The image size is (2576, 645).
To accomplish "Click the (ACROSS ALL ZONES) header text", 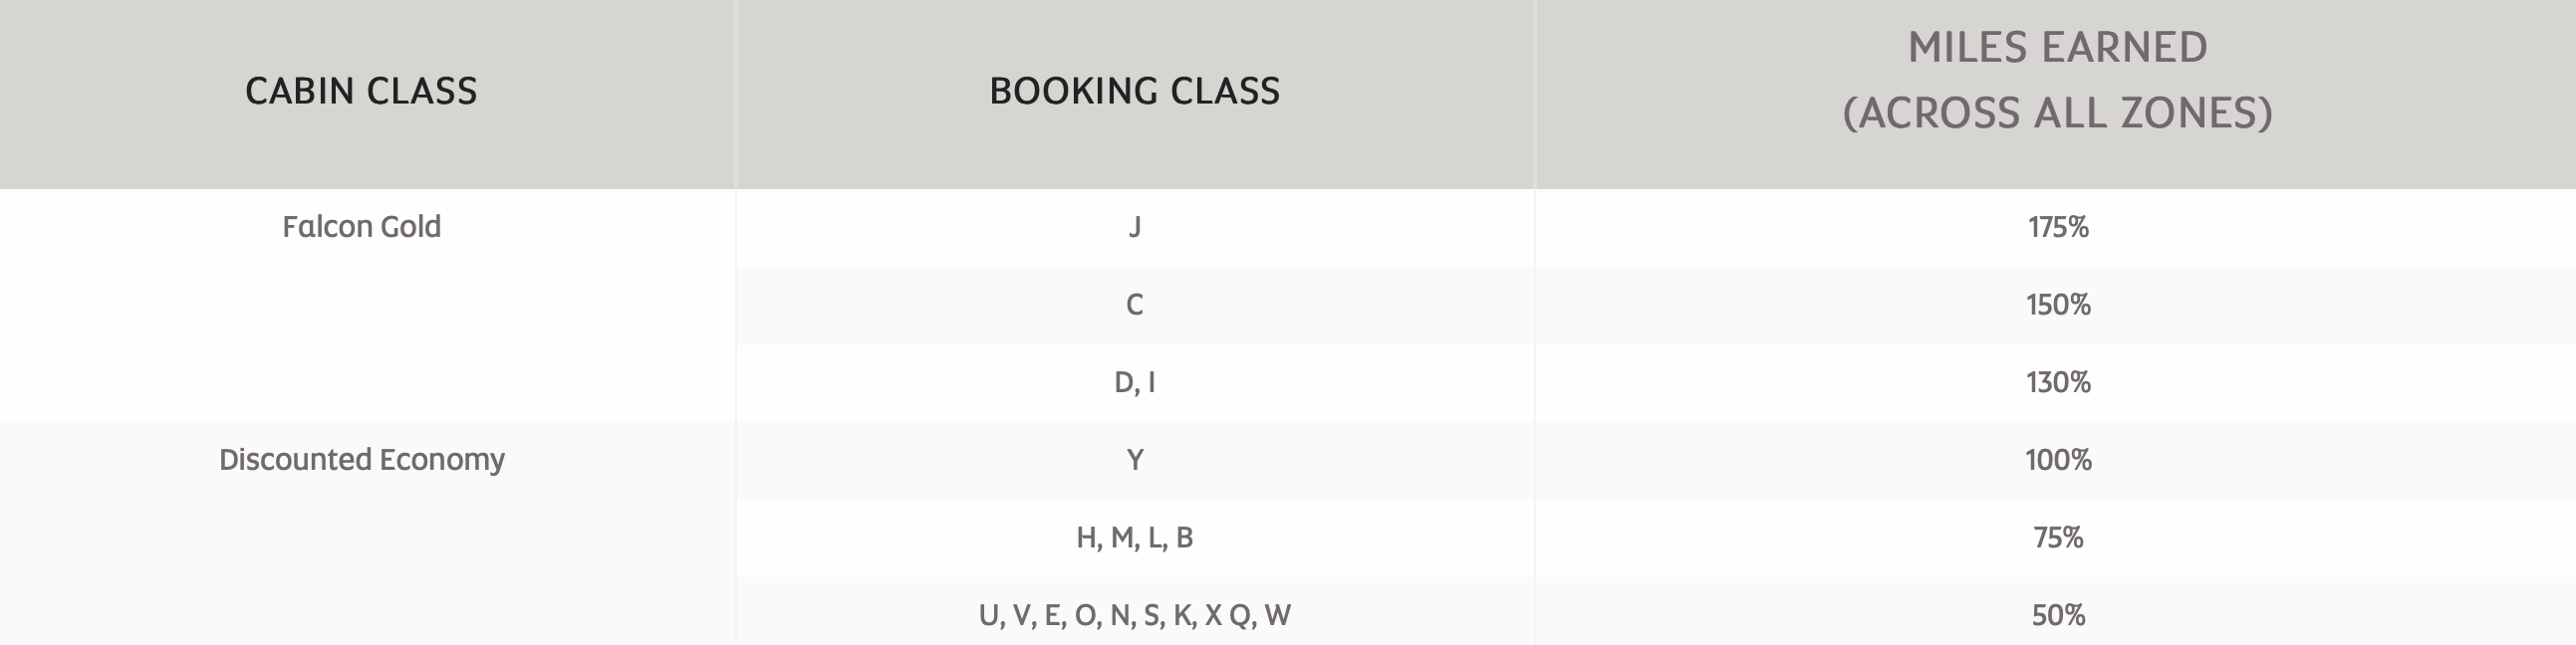I will [x=2057, y=113].
